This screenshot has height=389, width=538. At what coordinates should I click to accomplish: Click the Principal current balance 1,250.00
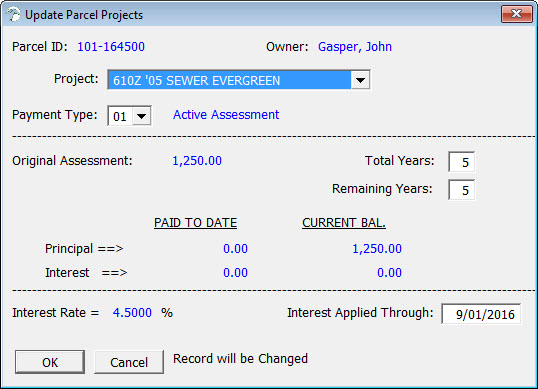click(377, 249)
